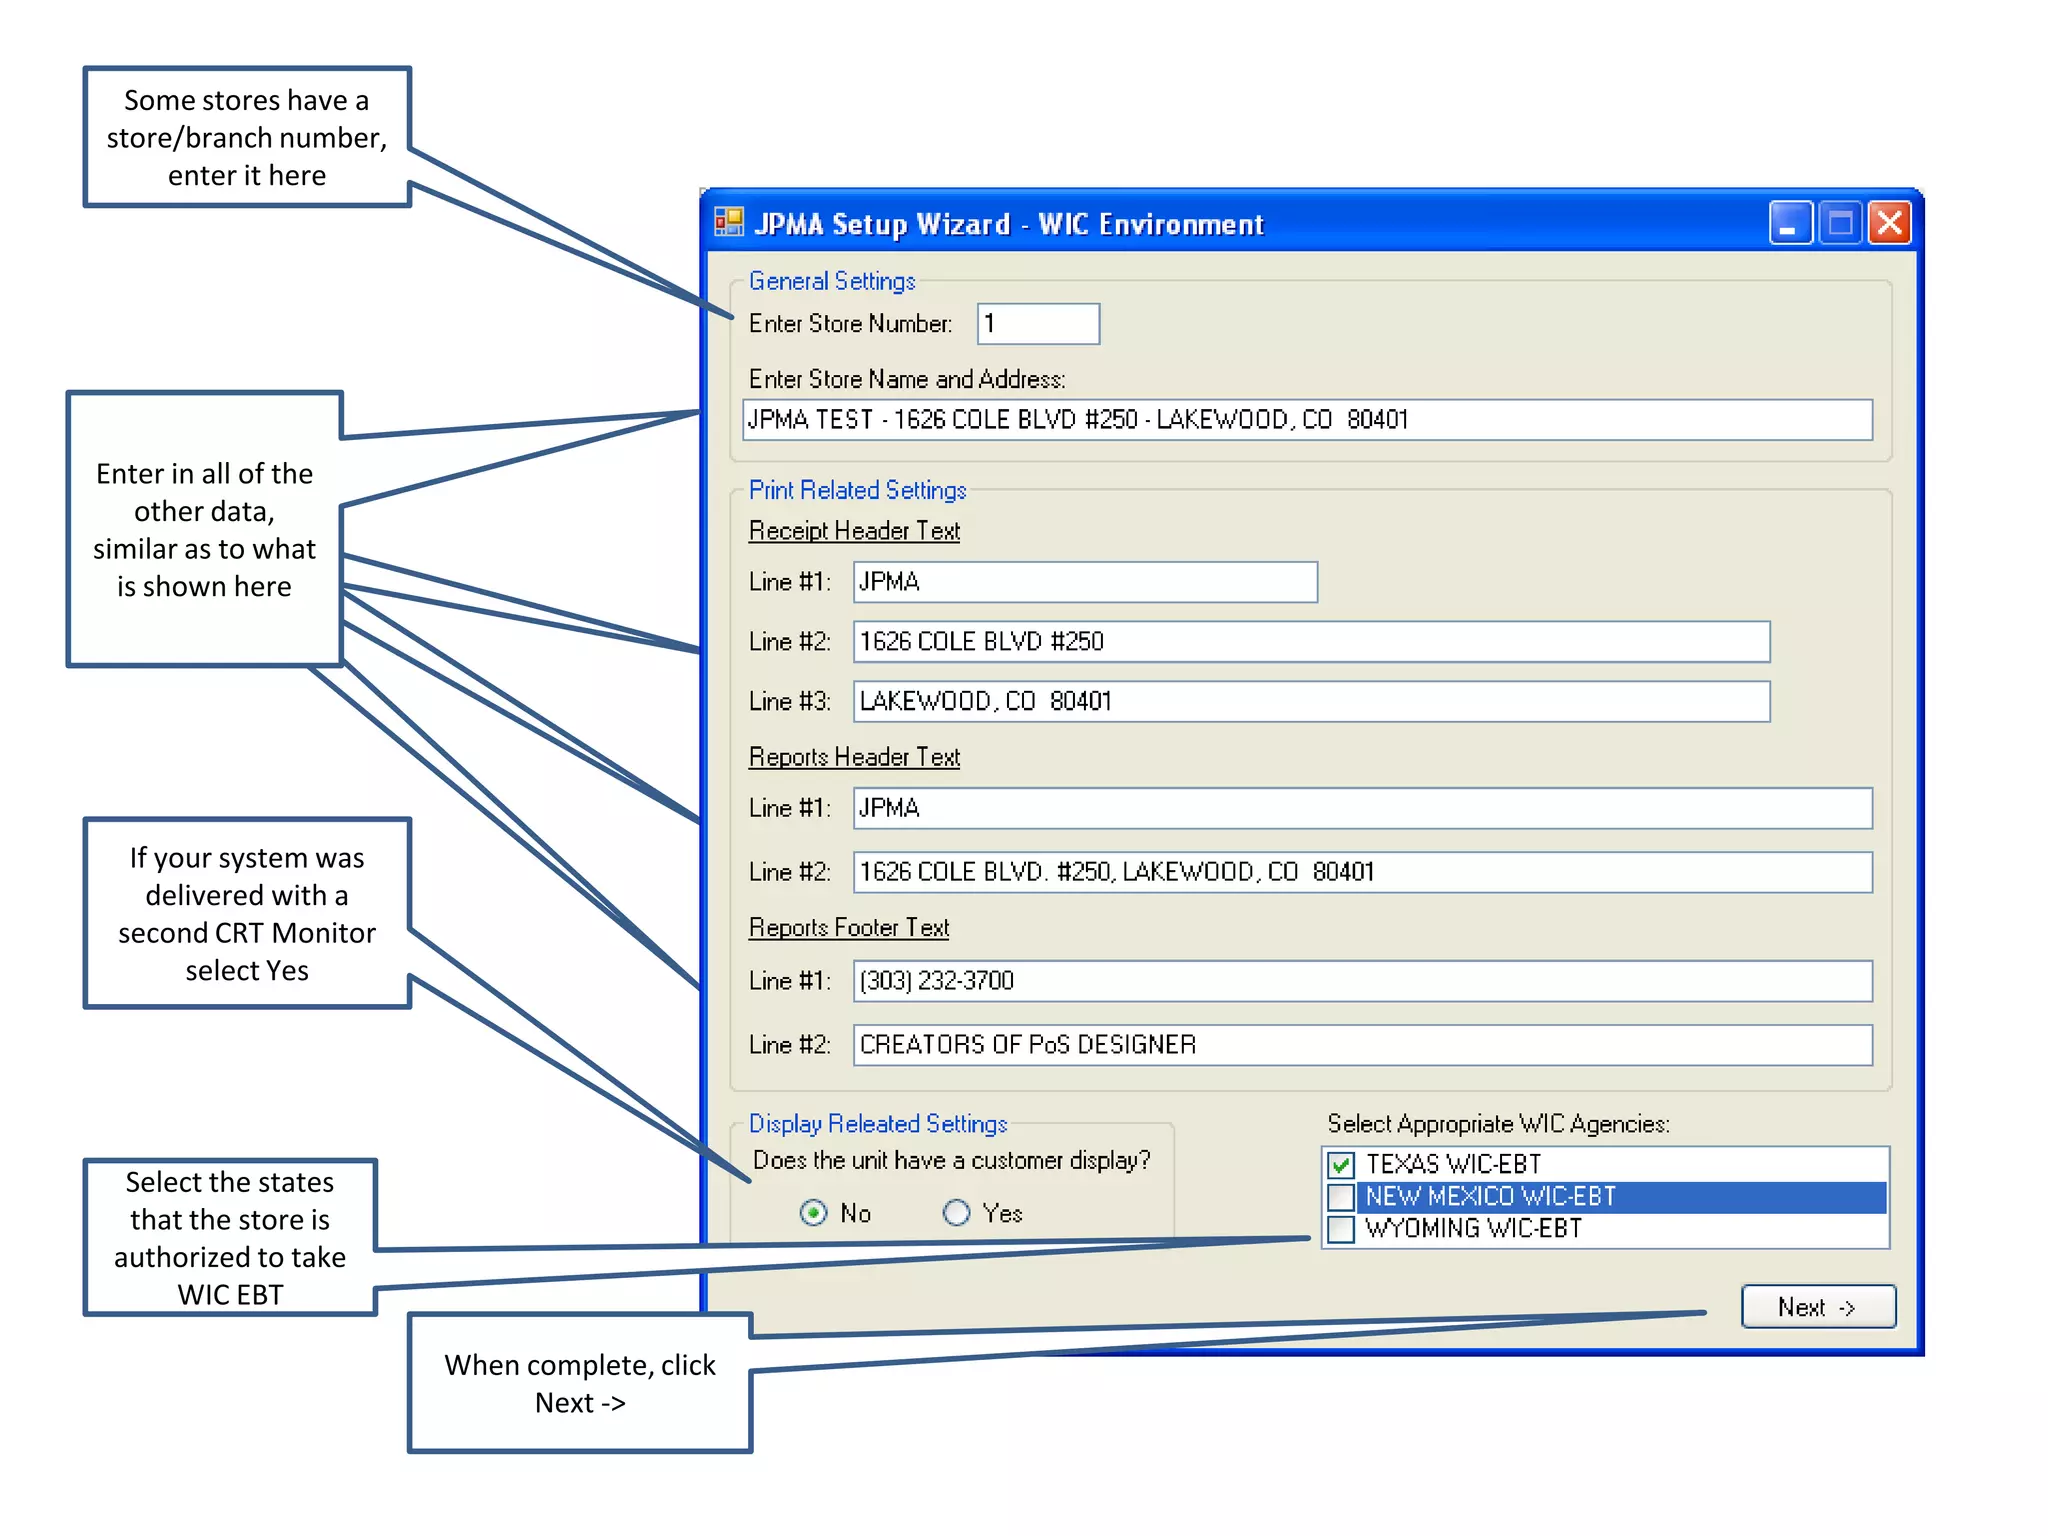Image resolution: width=2048 pixels, height=1536 pixels.
Task: Click Reports Header Line #2 full address field
Action: pos(1362,872)
